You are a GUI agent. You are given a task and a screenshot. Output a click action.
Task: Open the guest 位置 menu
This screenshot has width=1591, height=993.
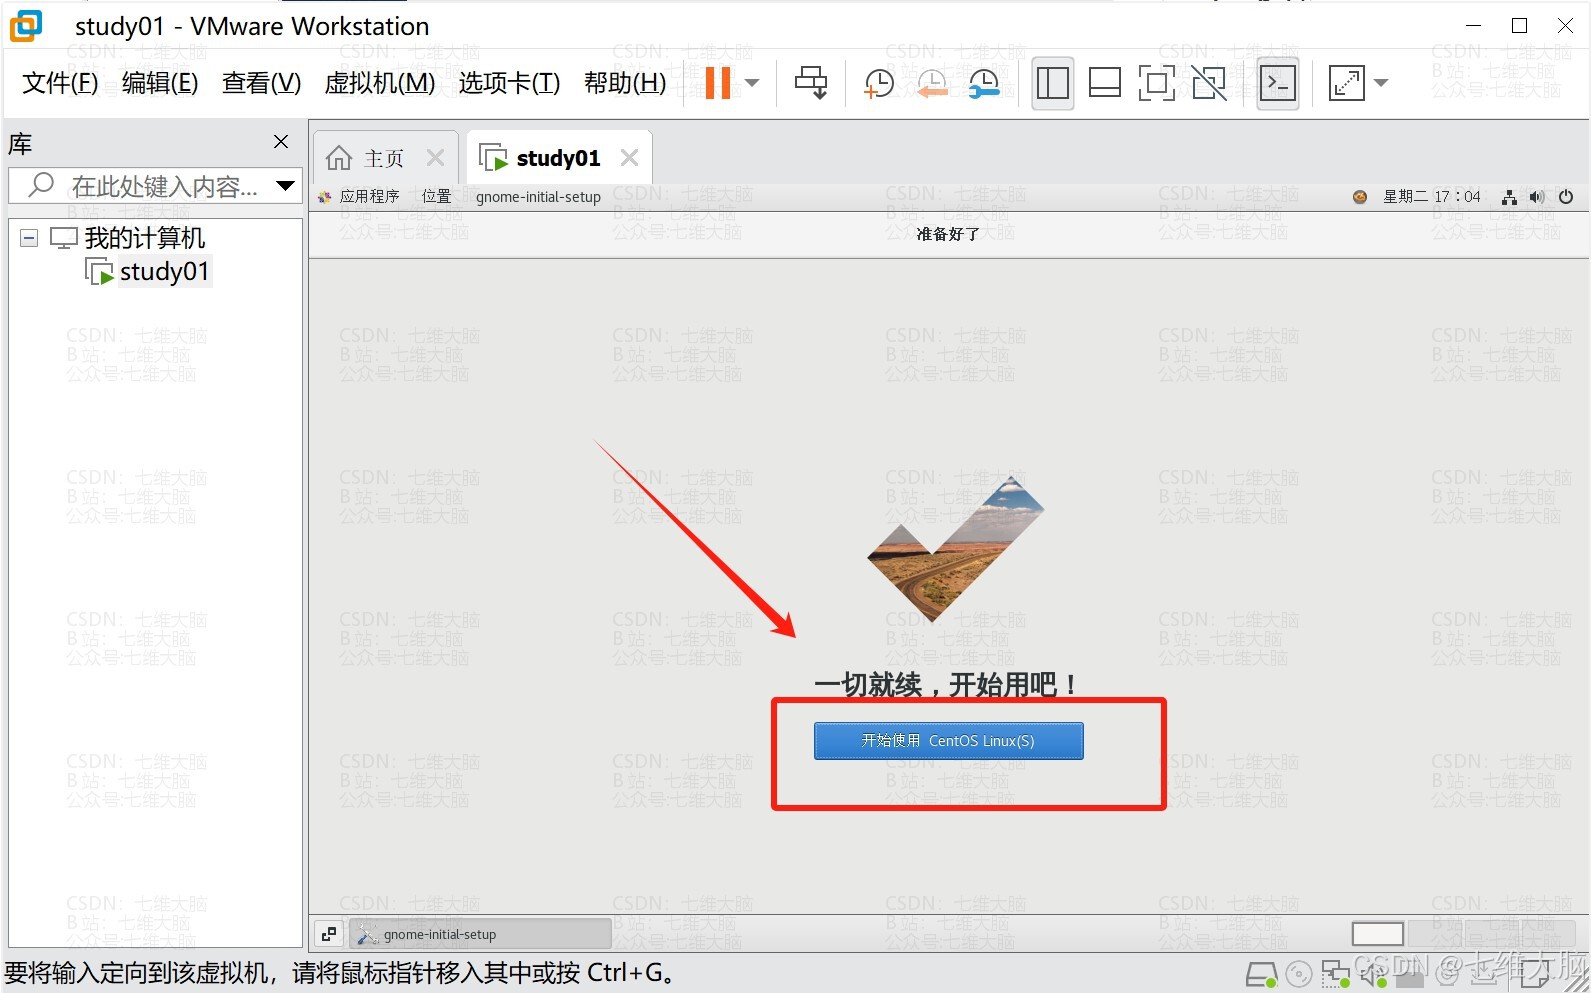tap(437, 196)
